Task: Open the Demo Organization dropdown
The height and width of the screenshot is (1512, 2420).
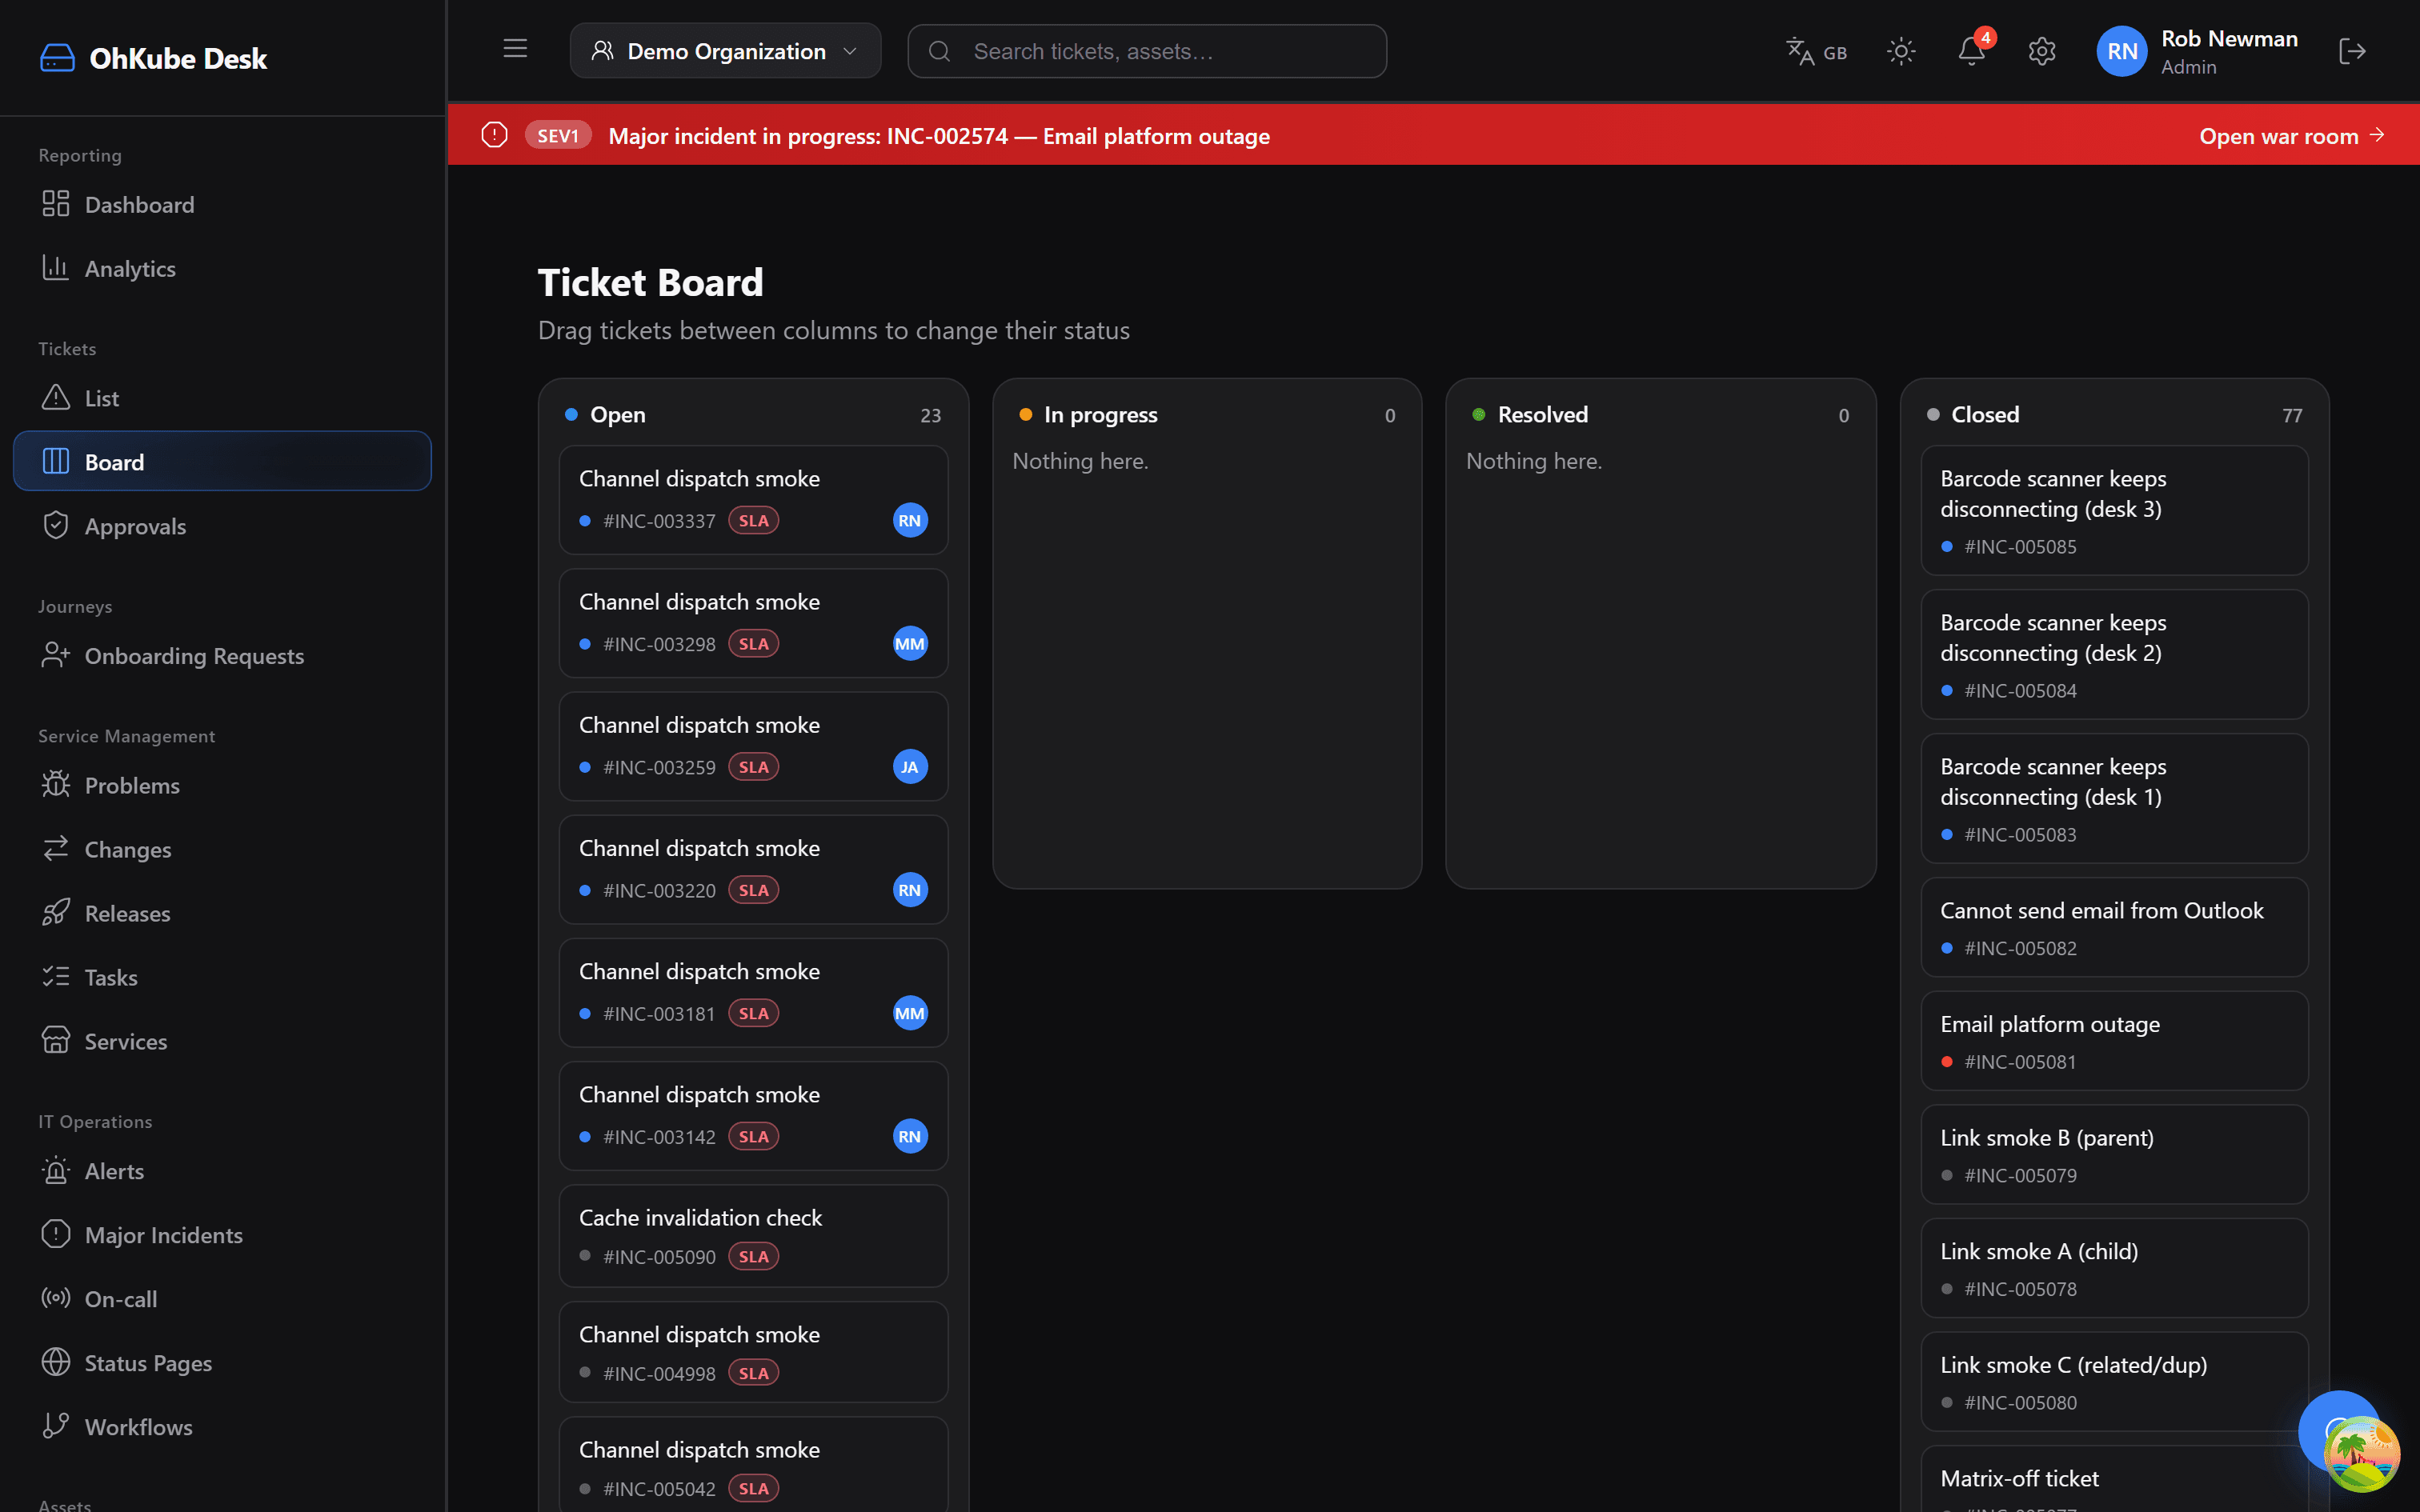Action: click(x=725, y=51)
